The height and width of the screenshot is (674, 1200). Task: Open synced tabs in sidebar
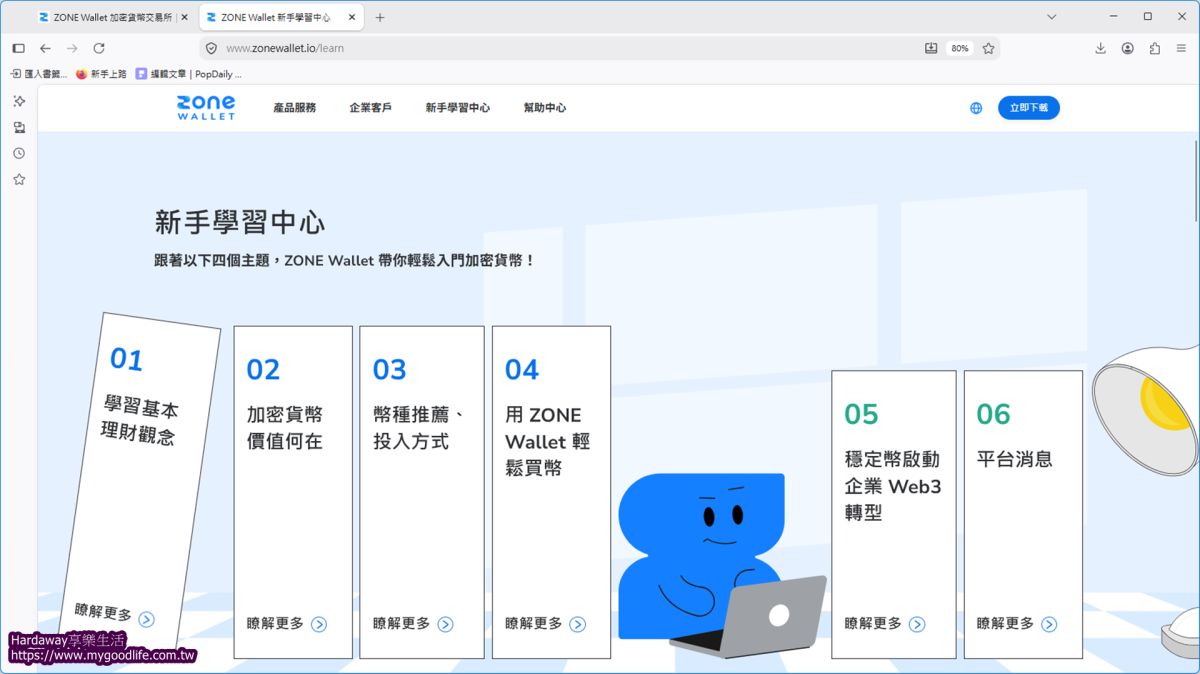pos(19,127)
